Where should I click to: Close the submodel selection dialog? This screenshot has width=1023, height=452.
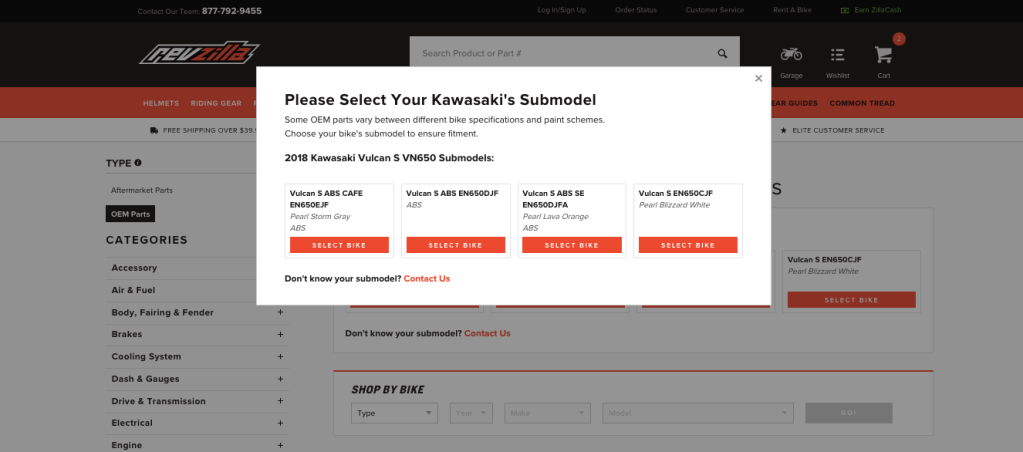(x=758, y=78)
